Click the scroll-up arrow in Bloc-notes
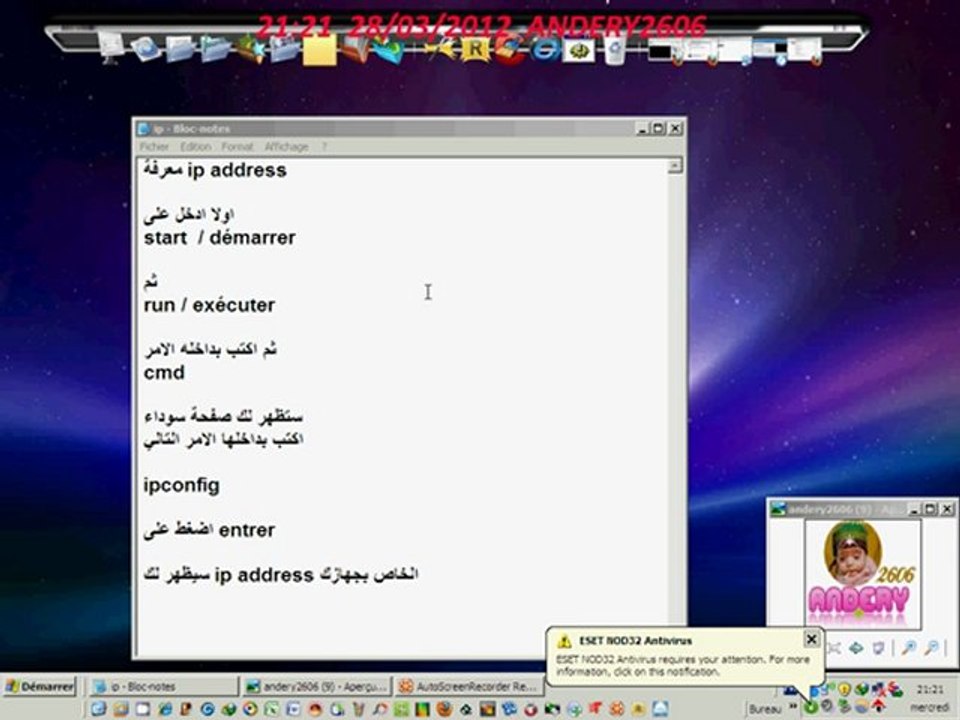The width and height of the screenshot is (960, 720). [674, 166]
